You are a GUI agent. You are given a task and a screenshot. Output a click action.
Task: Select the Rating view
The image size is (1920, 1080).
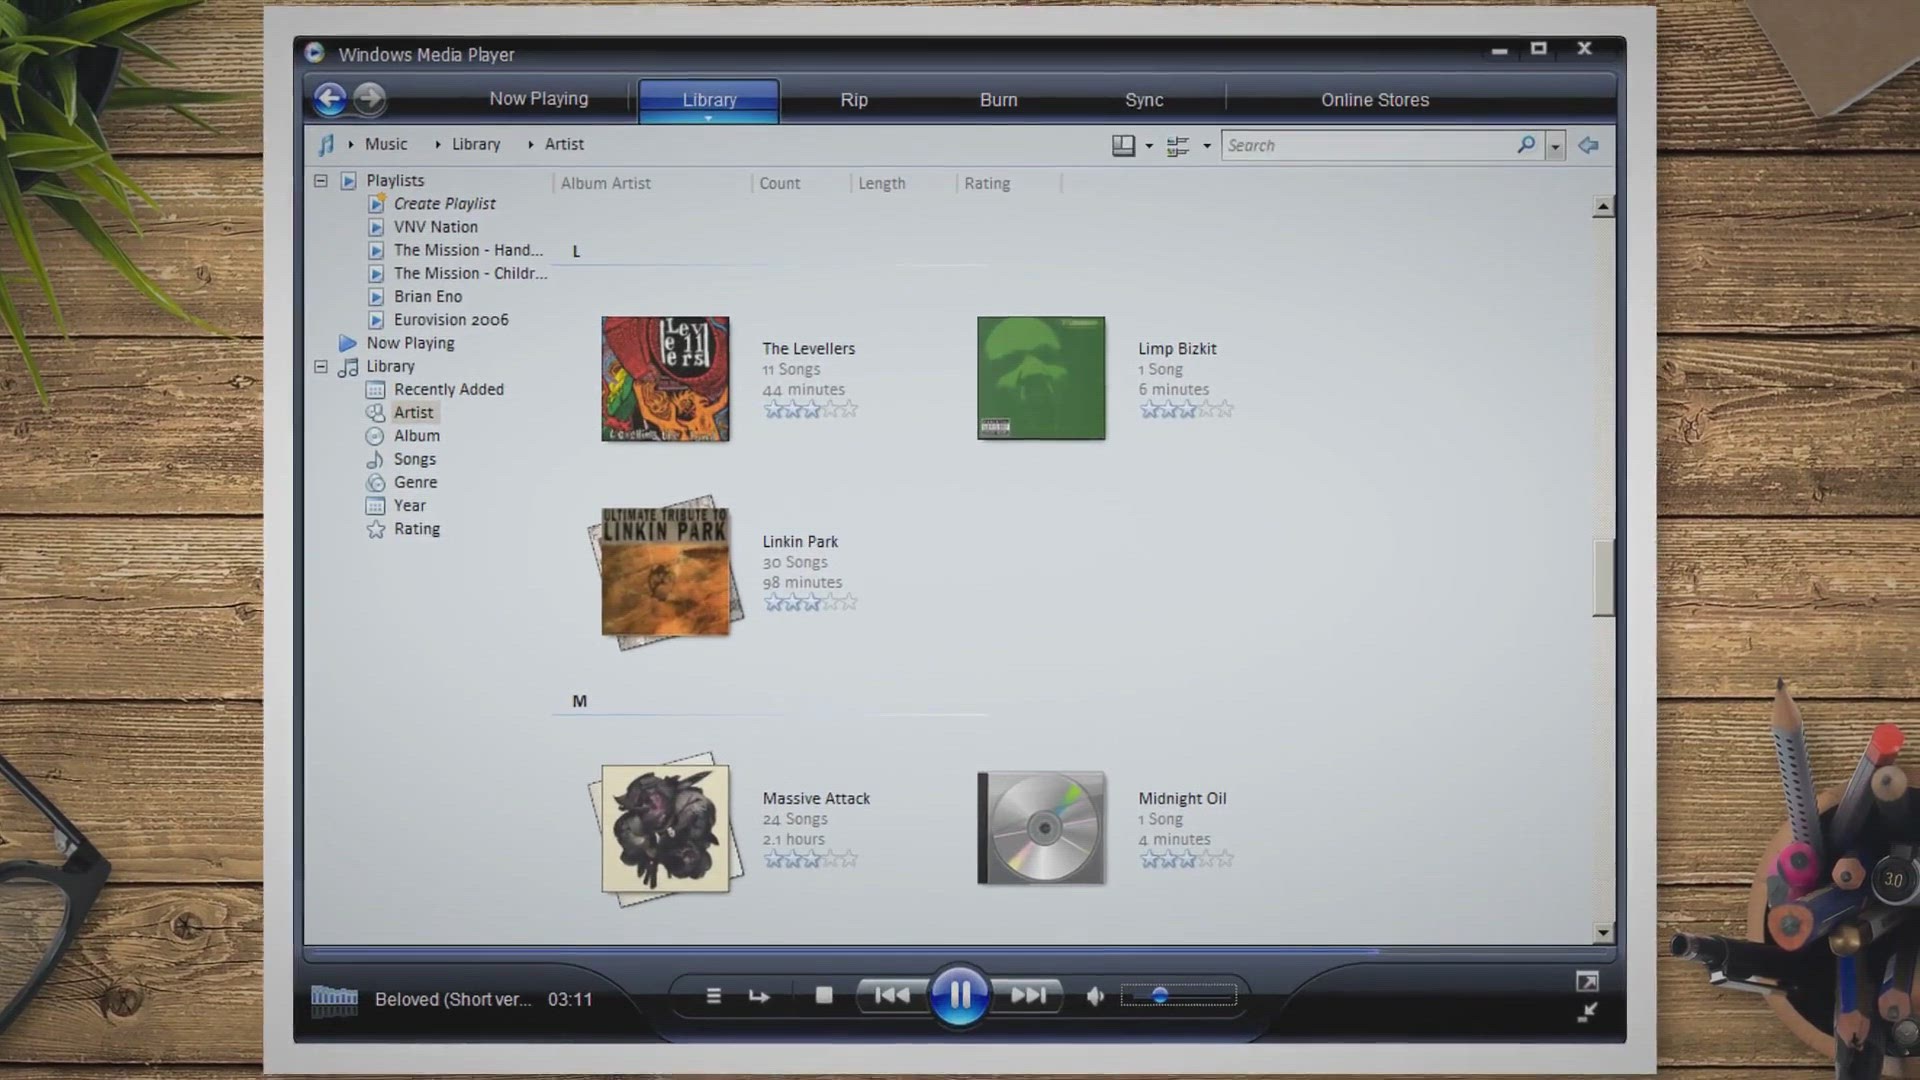[x=416, y=529]
